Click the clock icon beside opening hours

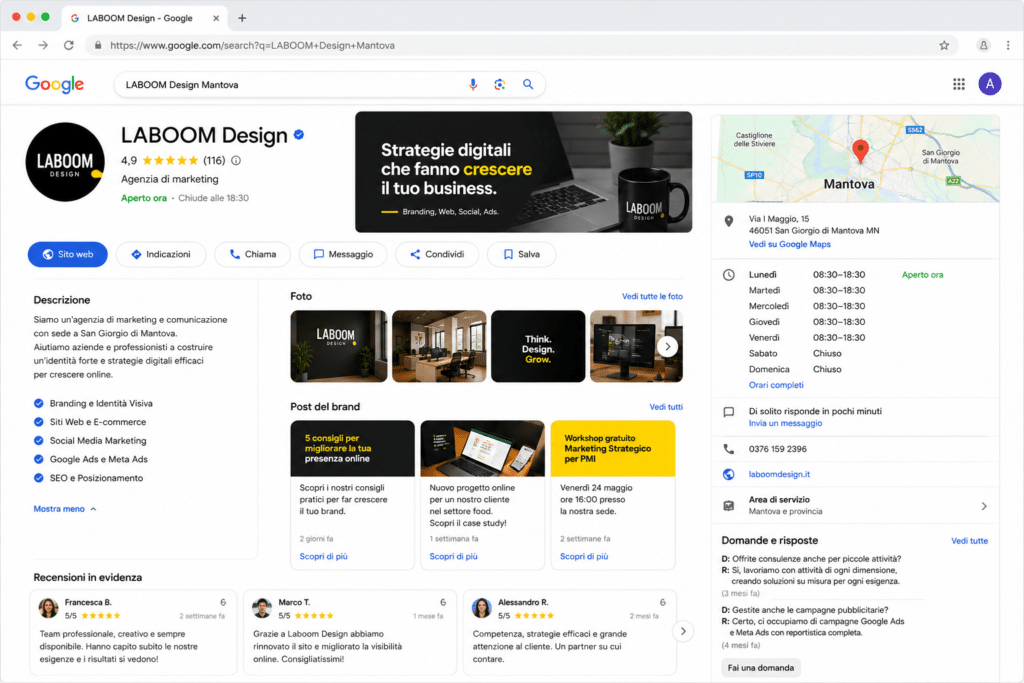(x=729, y=275)
